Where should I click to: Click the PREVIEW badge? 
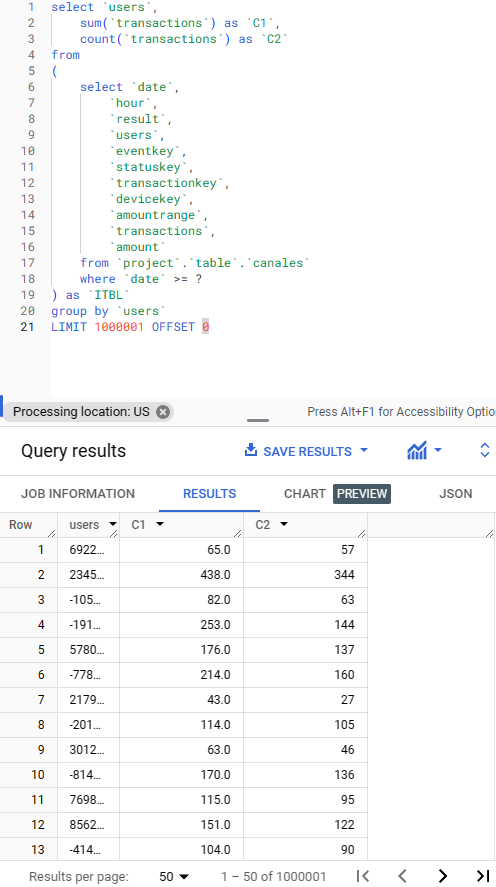click(362, 494)
